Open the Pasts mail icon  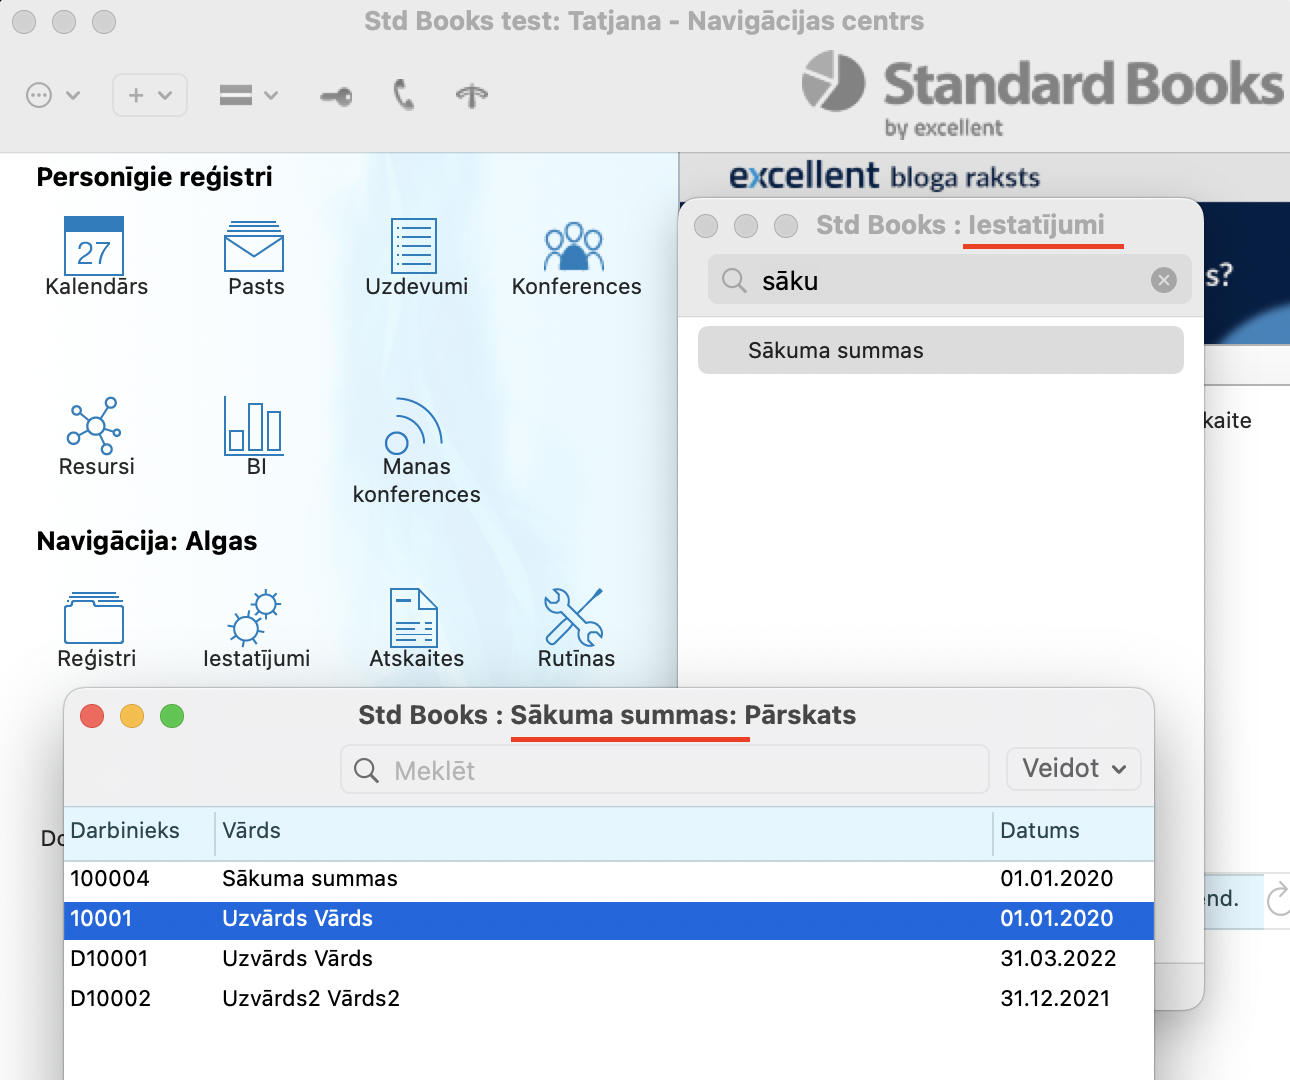[x=254, y=247]
